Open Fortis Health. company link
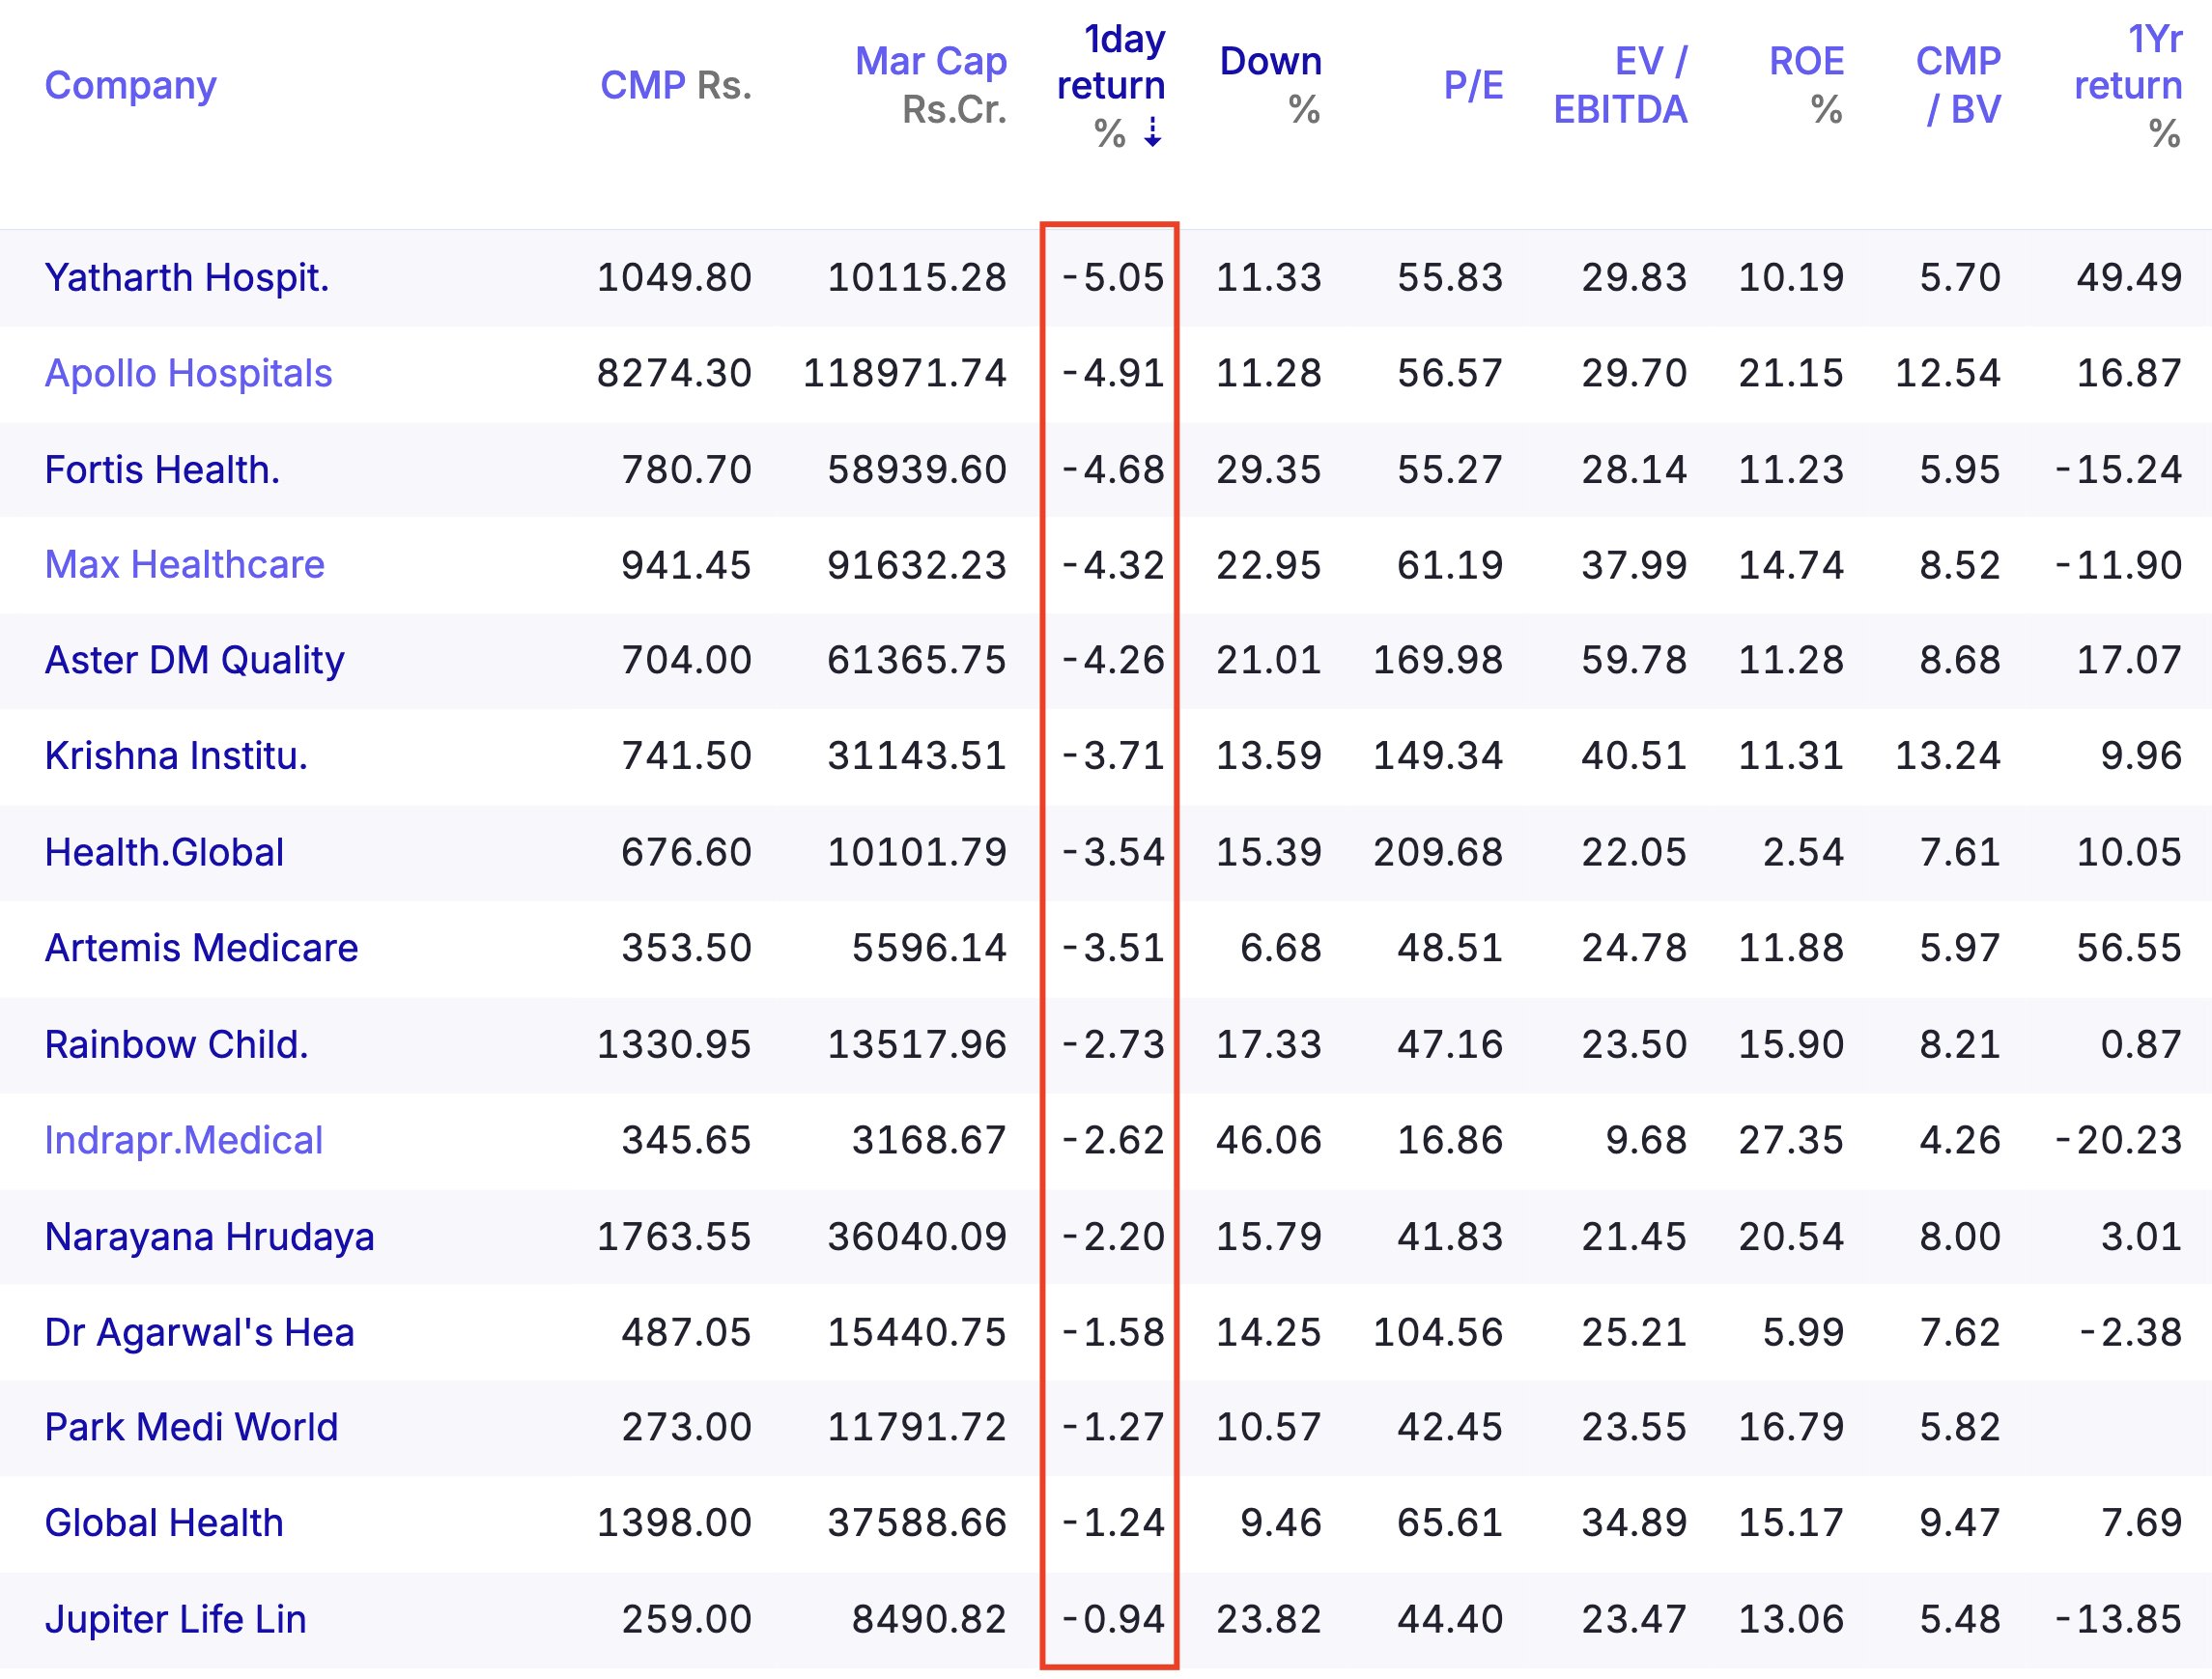This screenshot has width=2212, height=1679. 162,470
